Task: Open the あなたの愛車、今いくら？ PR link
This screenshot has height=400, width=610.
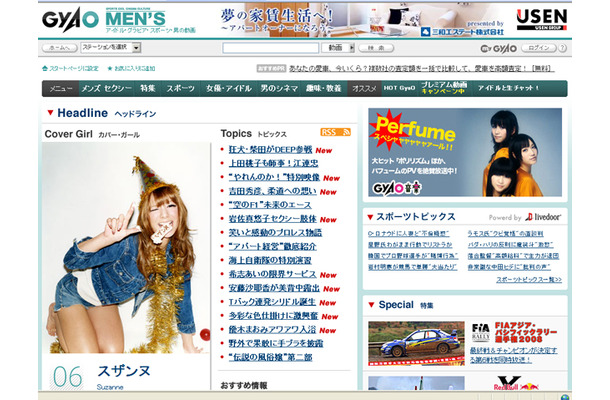Action: coord(421,68)
